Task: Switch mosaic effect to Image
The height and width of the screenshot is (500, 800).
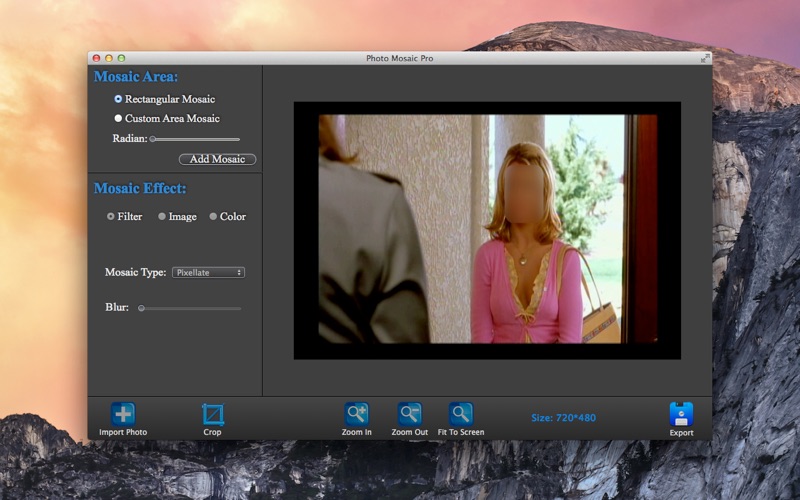Action: click(162, 216)
